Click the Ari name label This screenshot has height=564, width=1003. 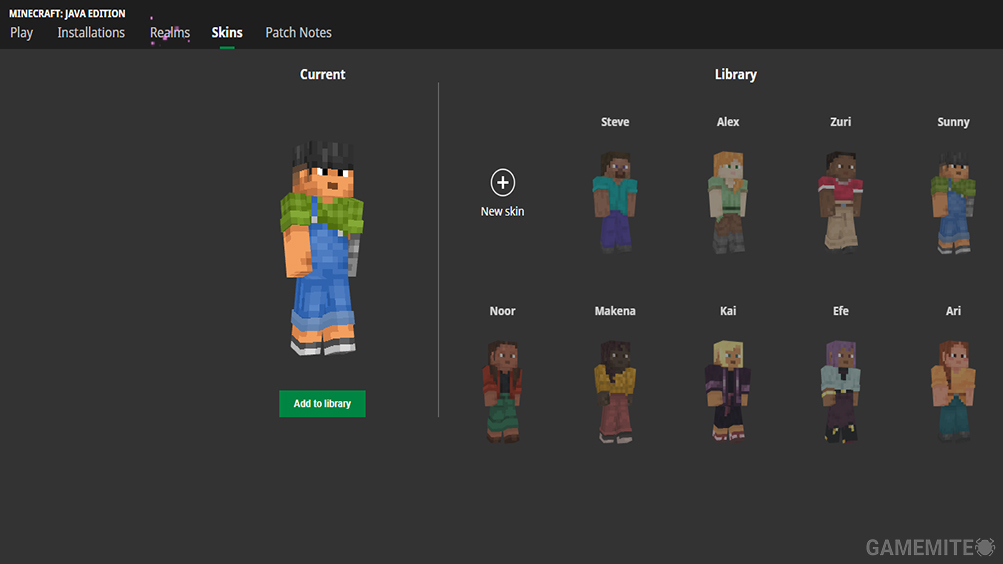point(953,311)
